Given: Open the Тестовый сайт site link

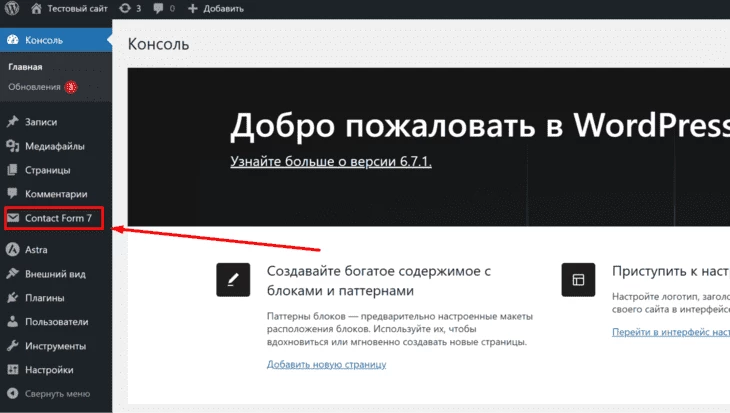Looking at the screenshot, I should click(x=77, y=8).
